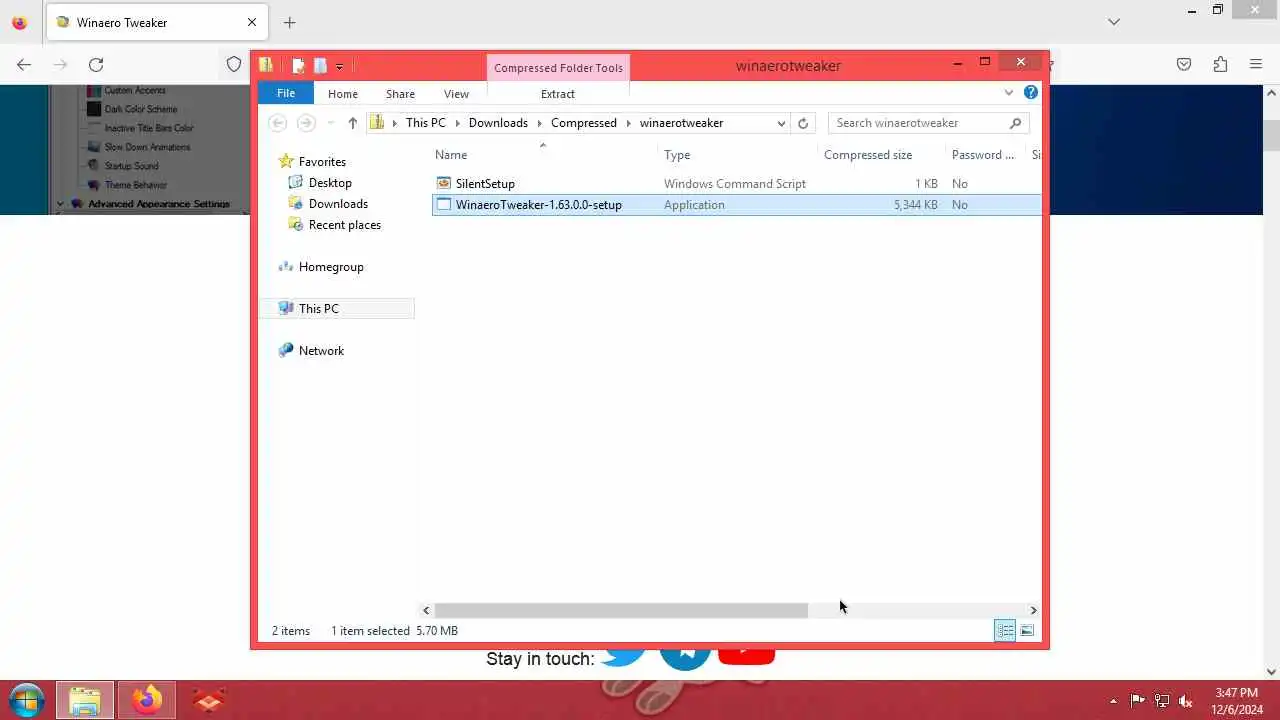
Task: Click the Explorer Forward navigation arrow
Action: tap(306, 123)
